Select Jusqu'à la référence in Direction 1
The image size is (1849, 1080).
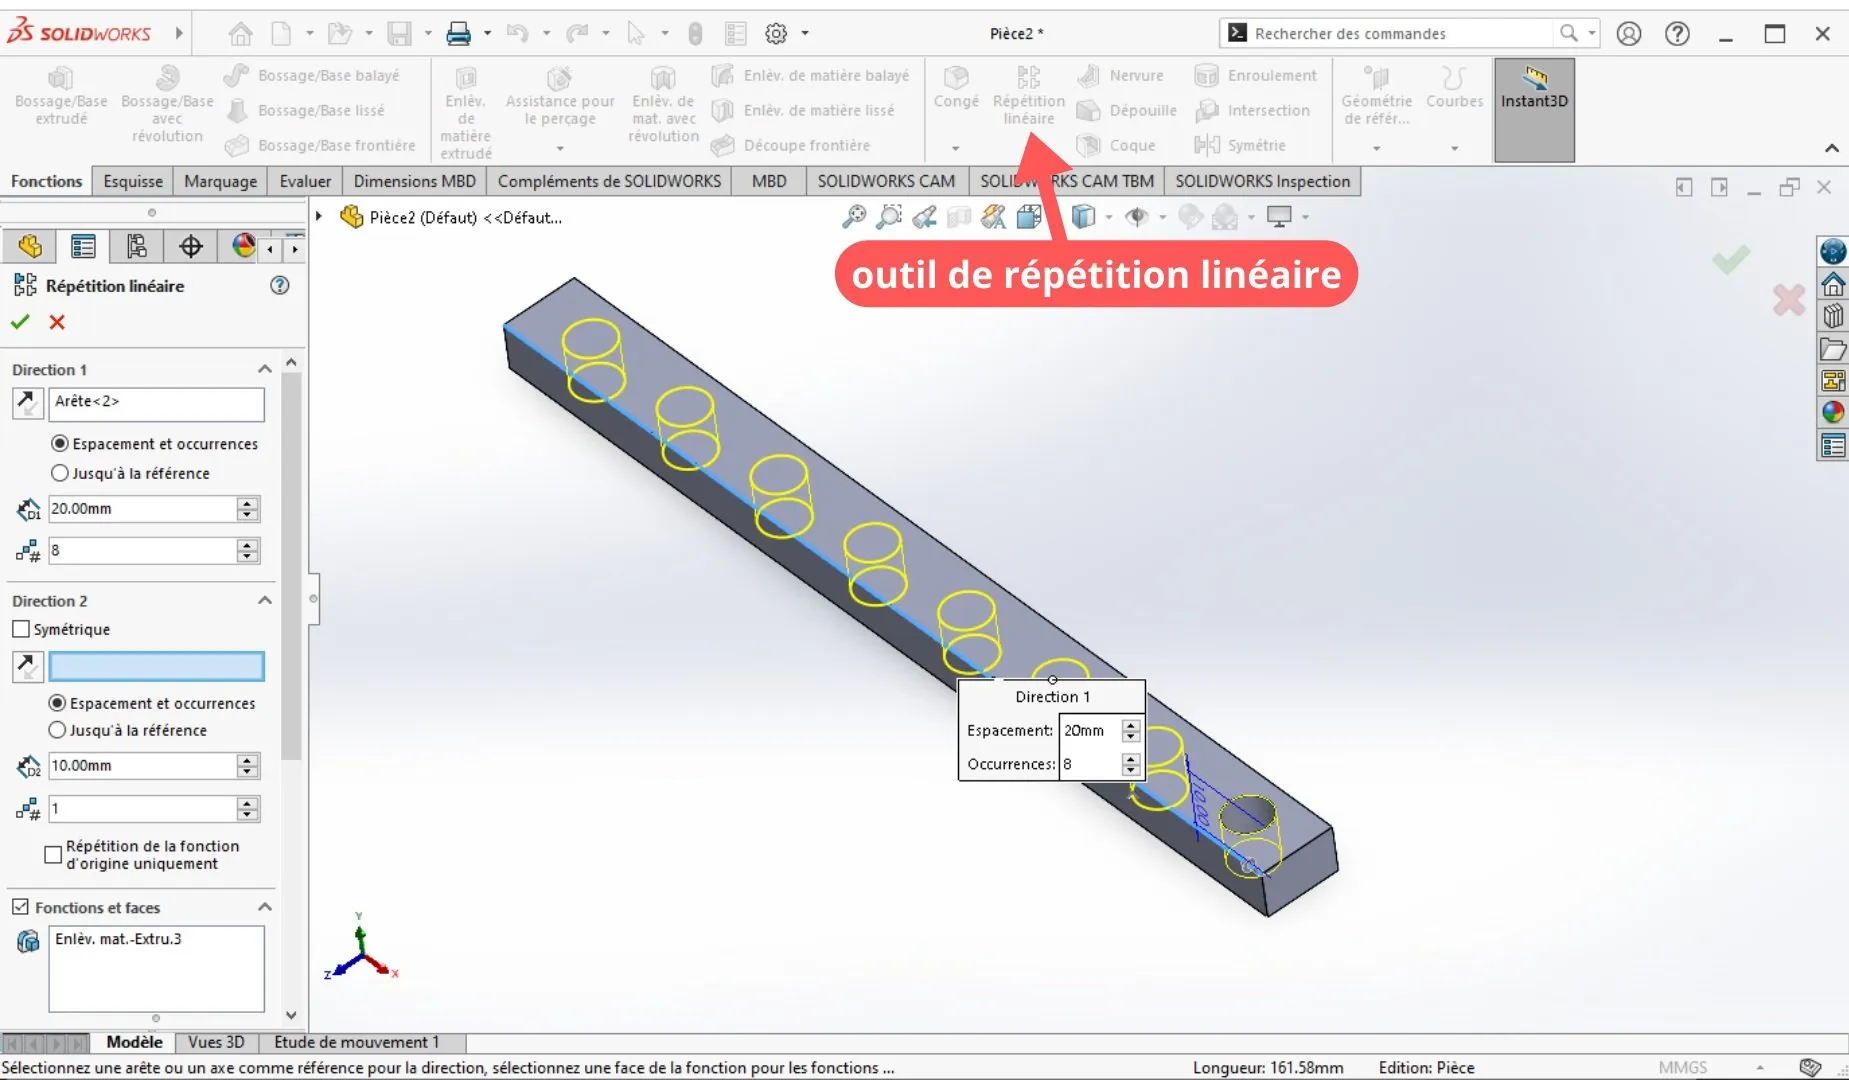coord(60,473)
